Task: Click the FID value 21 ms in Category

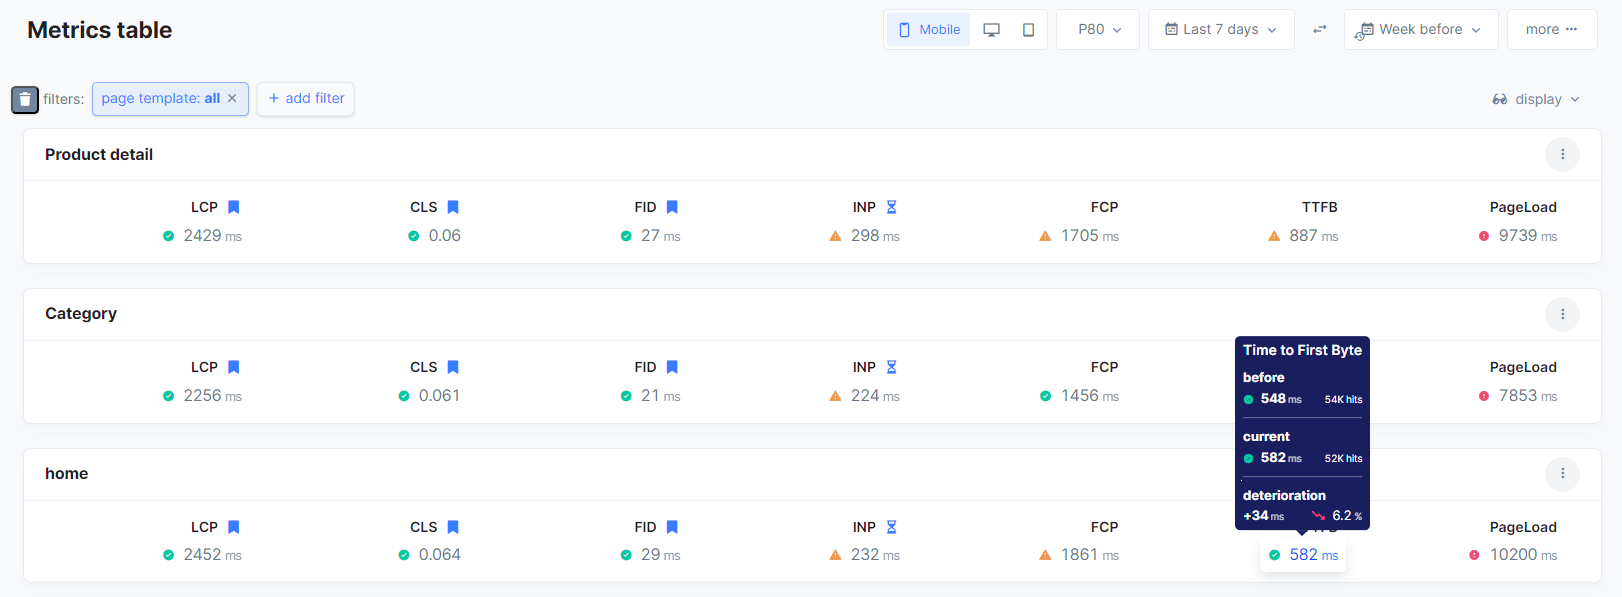Action: (x=660, y=396)
